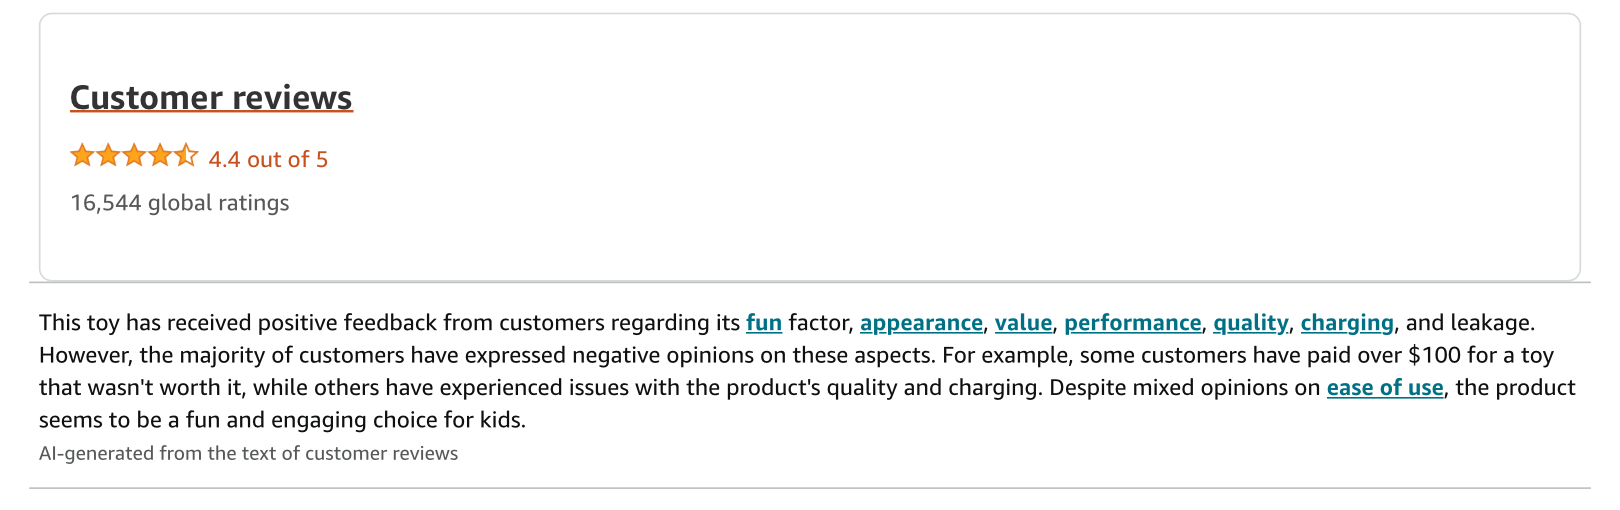Open the 'value' review topic link
Screen dimensions: 1620x510
[1023, 323]
